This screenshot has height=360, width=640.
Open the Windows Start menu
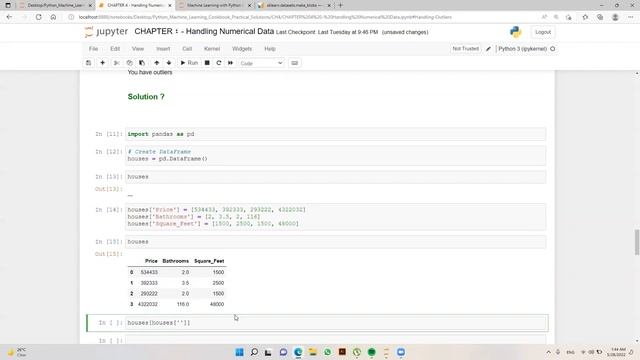240,352
